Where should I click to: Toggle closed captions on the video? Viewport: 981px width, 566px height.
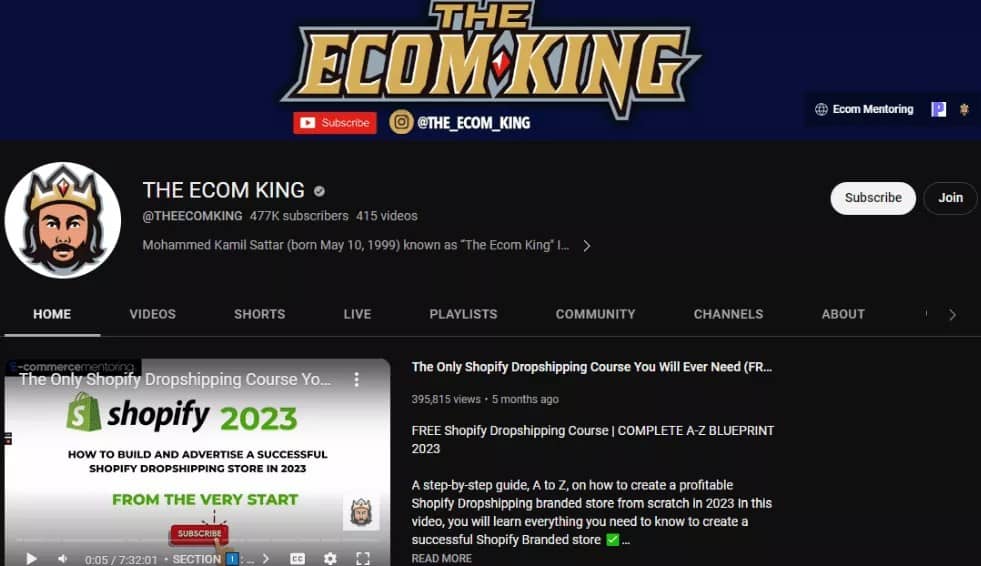298,558
